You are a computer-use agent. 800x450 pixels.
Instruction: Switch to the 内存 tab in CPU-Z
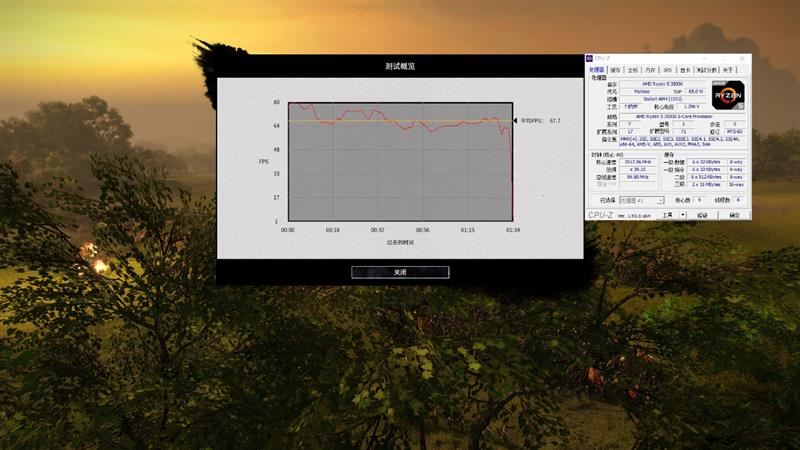click(x=650, y=70)
